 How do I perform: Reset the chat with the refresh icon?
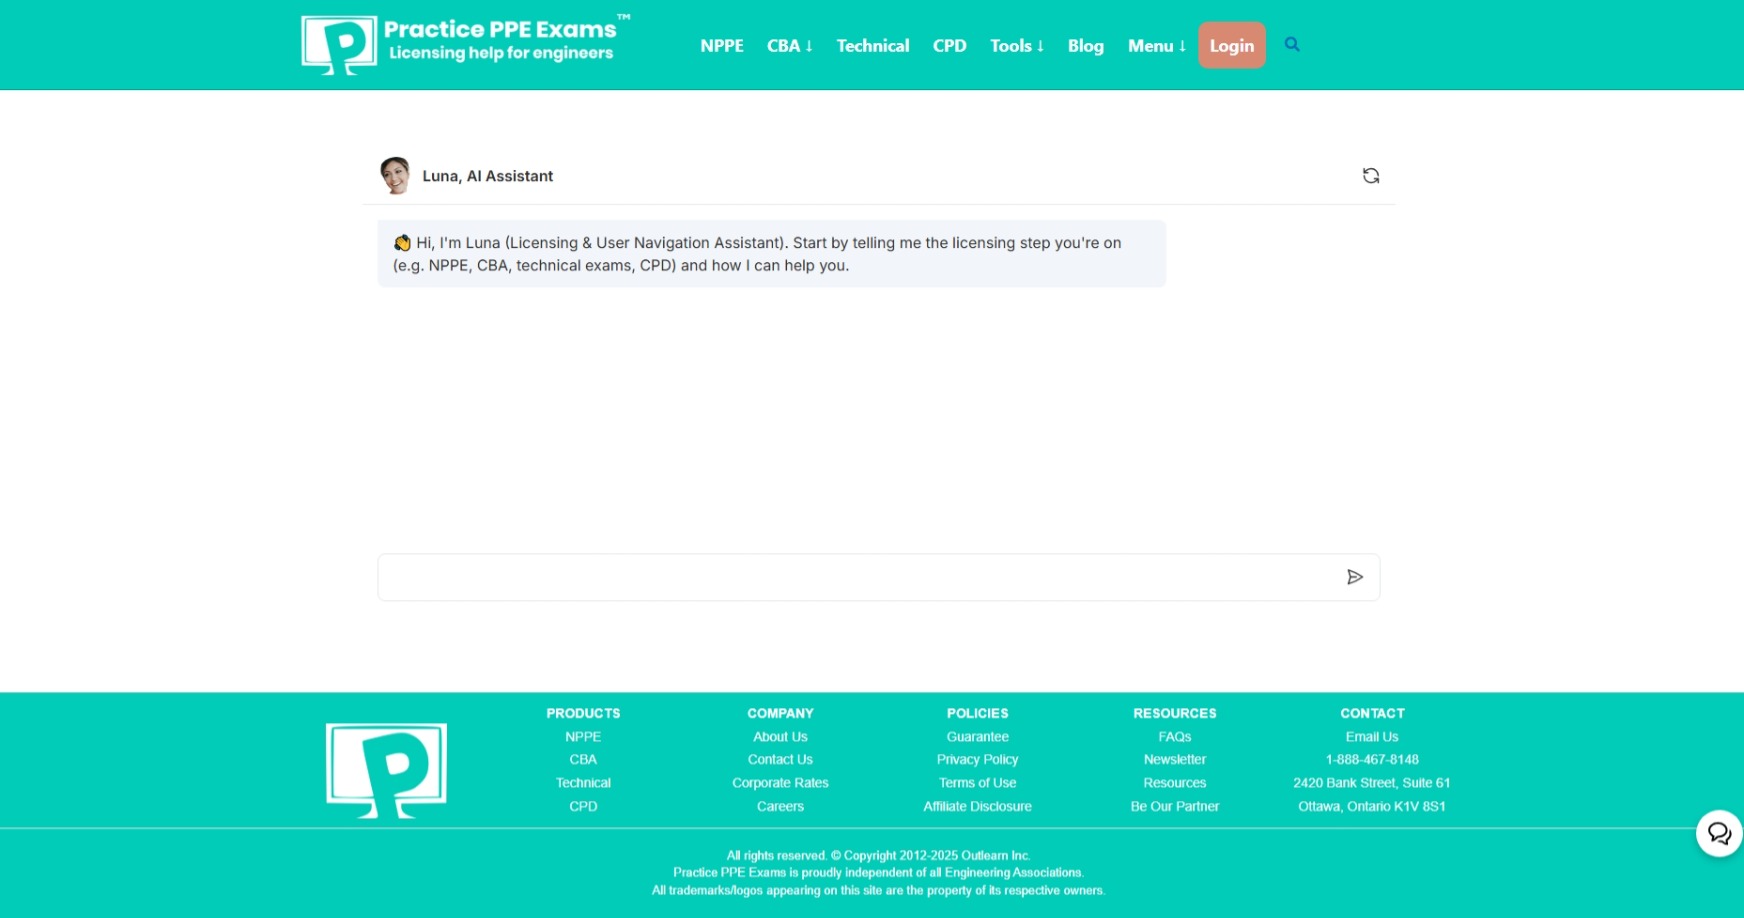pyautogui.click(x=1370, y=176)
